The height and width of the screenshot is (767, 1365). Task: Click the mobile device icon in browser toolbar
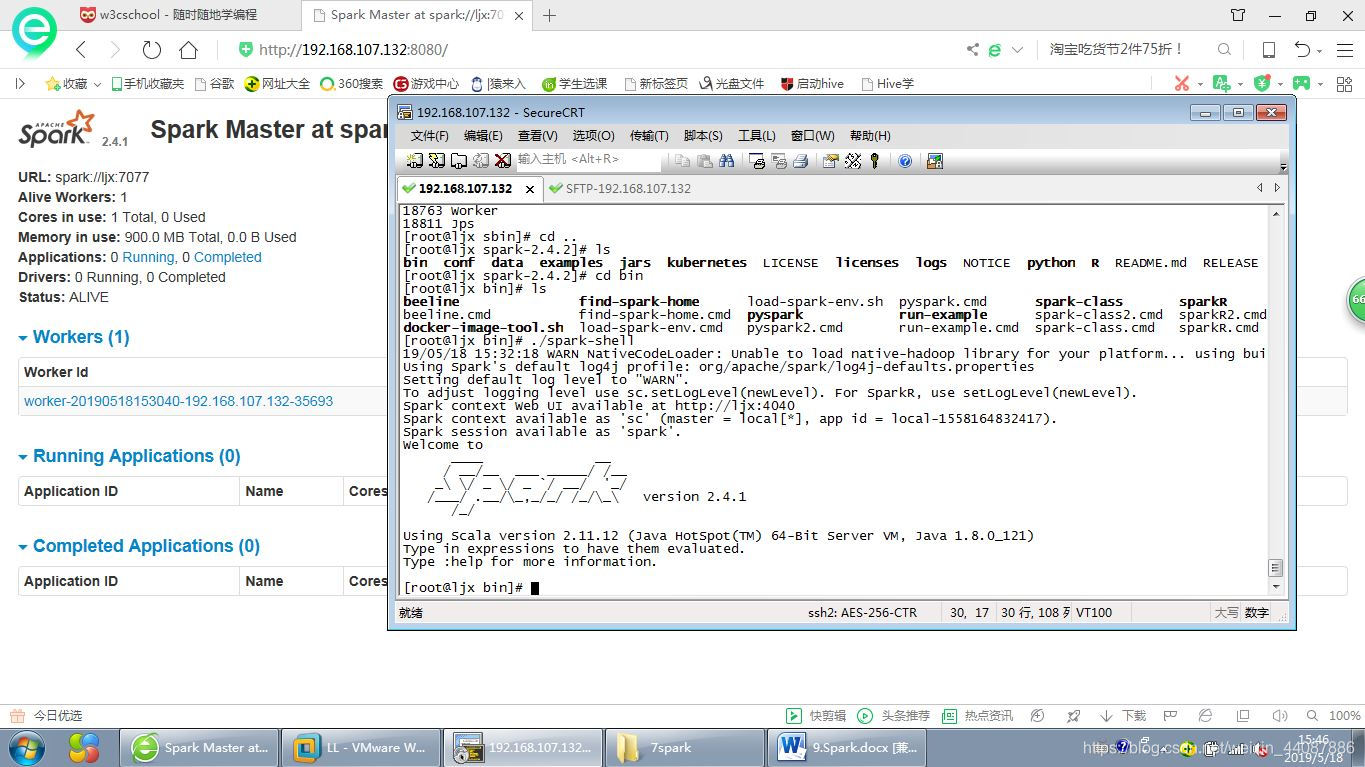coord(1268,50)
